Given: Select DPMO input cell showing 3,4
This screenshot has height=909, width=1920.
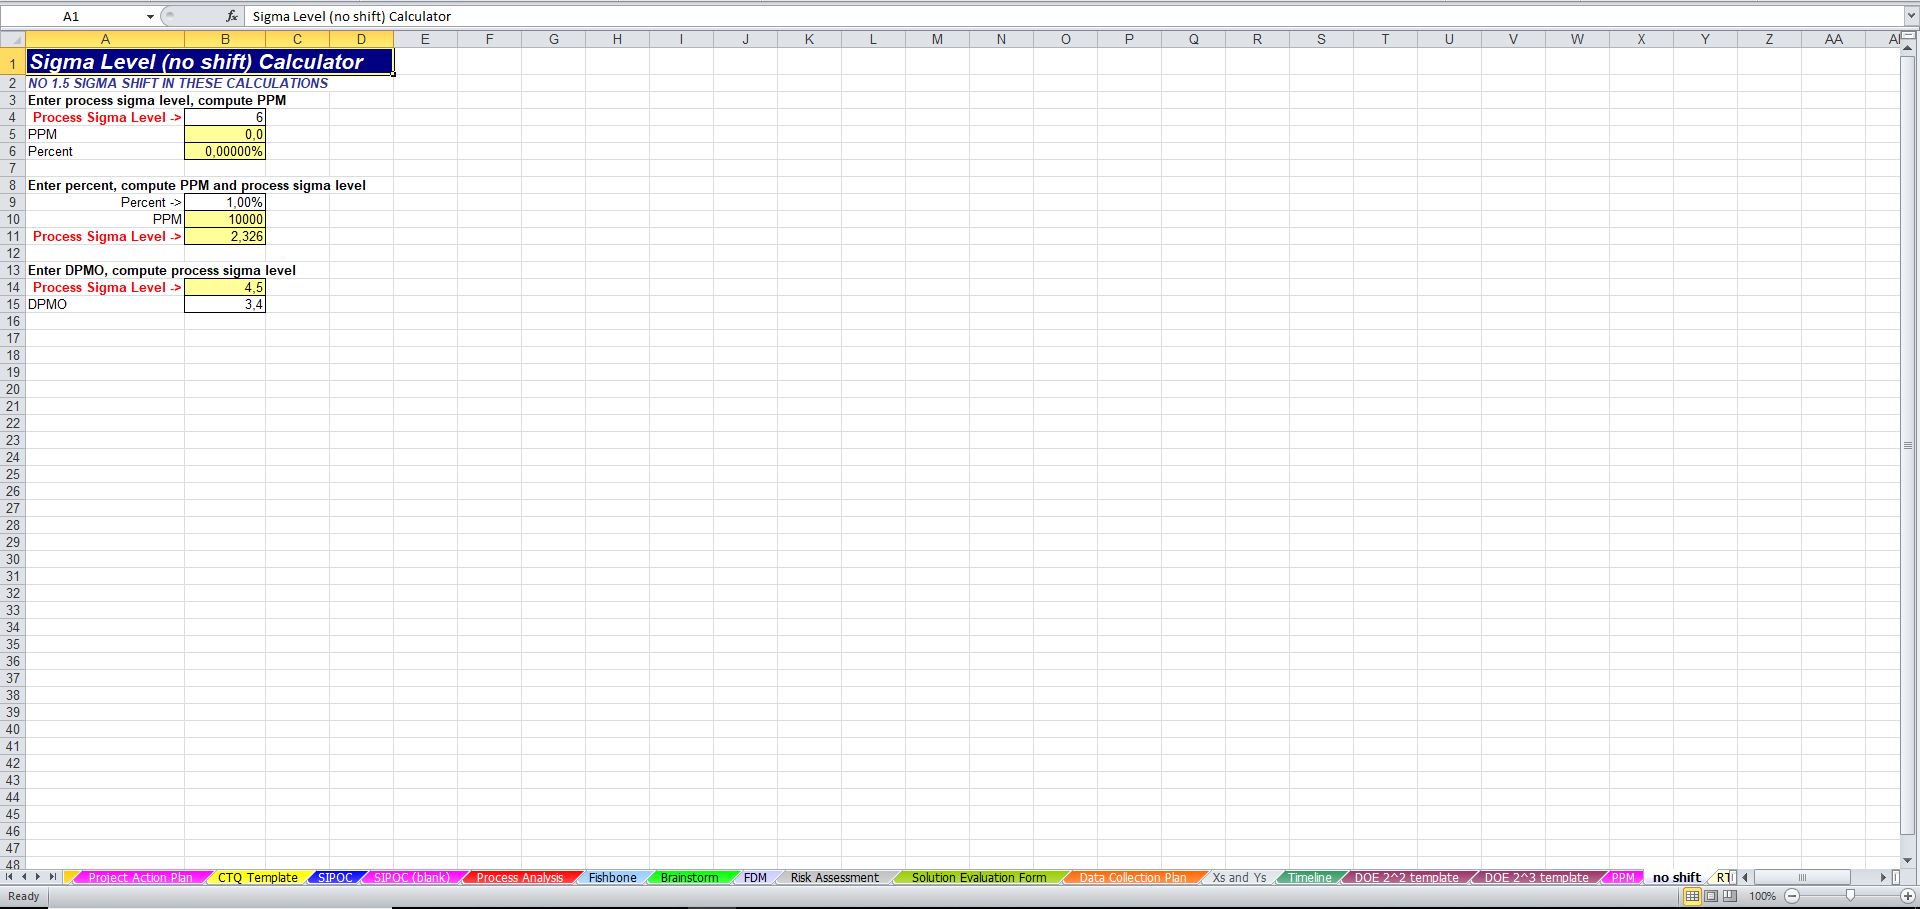Looking at the screenshot, I should [x=225, y=304].
